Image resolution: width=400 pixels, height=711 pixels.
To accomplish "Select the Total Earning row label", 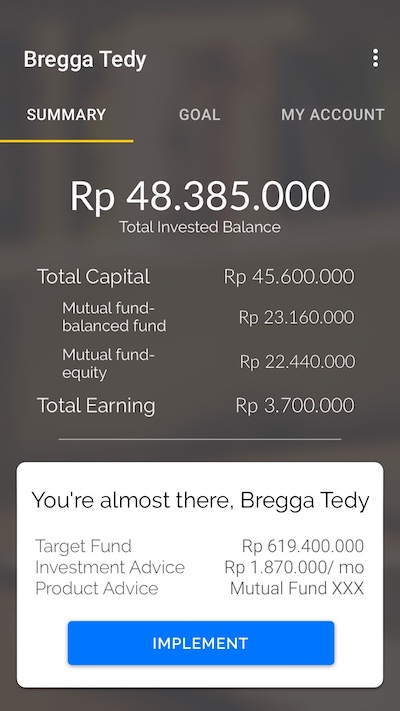I will click(x=96, y=405).
